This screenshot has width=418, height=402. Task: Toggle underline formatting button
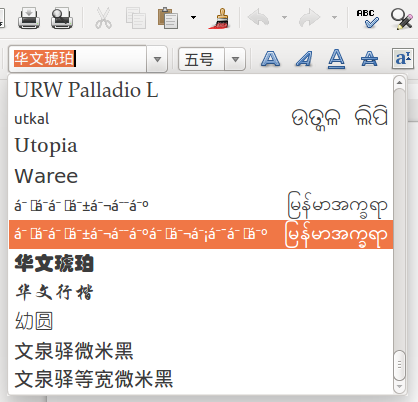[336, 59]
